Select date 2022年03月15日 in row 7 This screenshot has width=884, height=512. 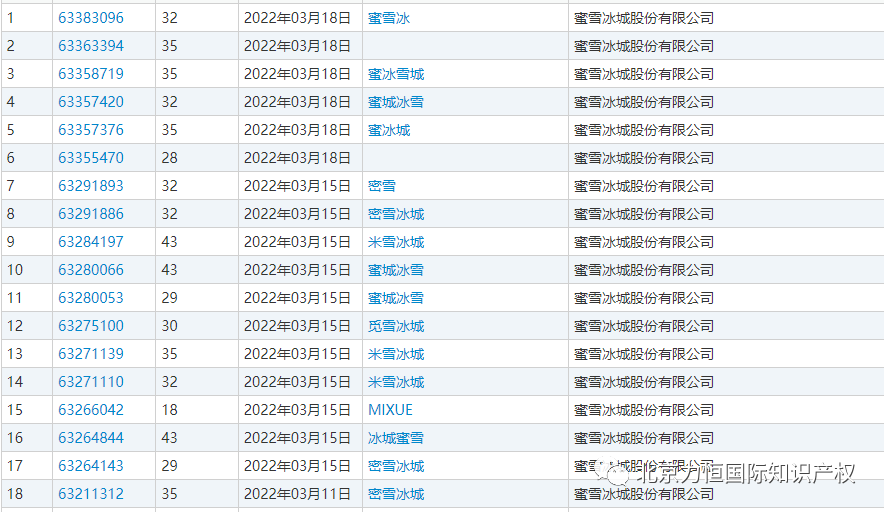298,186
